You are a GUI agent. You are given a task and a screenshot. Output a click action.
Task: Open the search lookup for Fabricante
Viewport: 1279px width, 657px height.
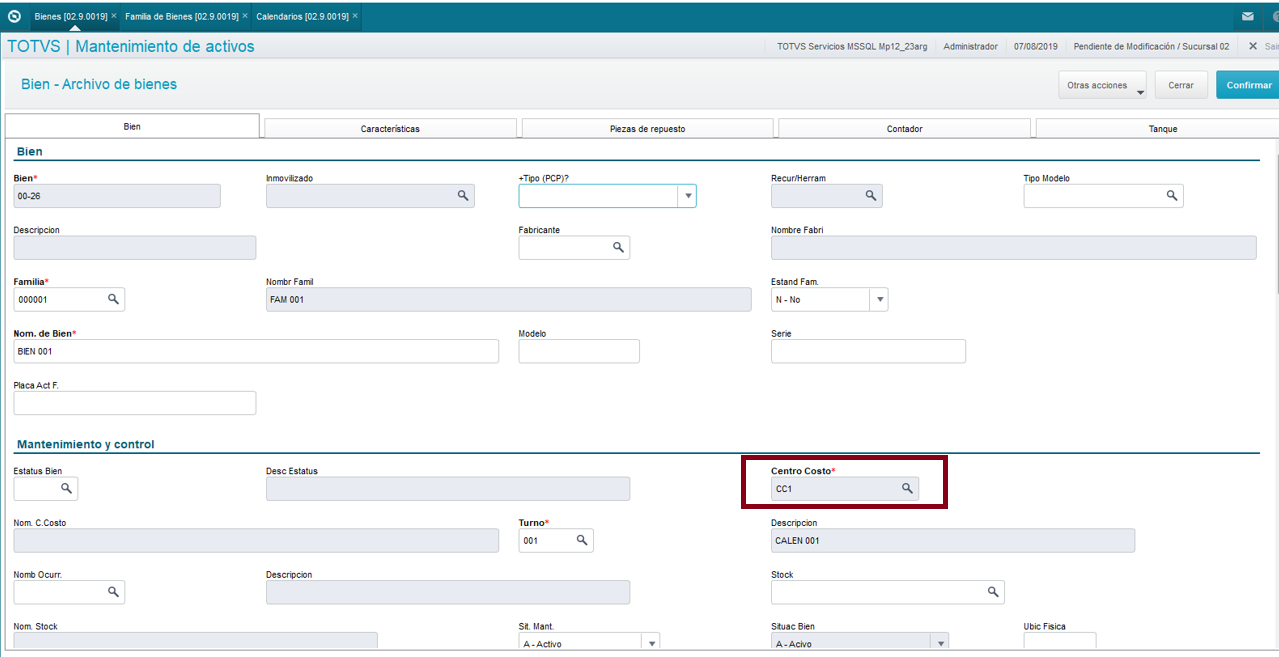[x=618, y=247]
